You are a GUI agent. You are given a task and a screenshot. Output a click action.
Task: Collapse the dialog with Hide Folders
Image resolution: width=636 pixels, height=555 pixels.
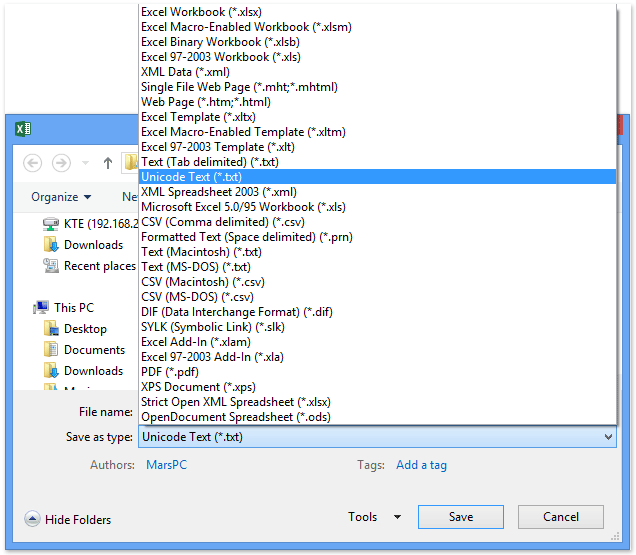[69, 519]
